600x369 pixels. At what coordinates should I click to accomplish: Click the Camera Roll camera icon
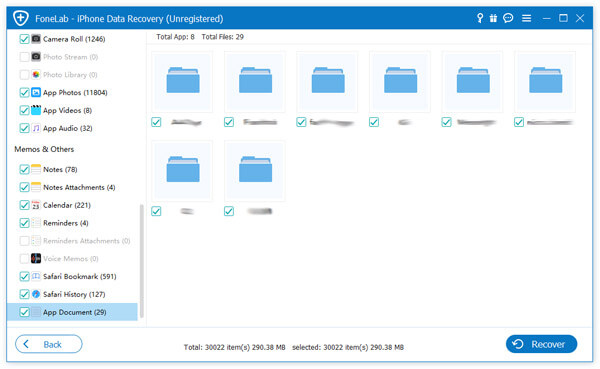(36, 39)
